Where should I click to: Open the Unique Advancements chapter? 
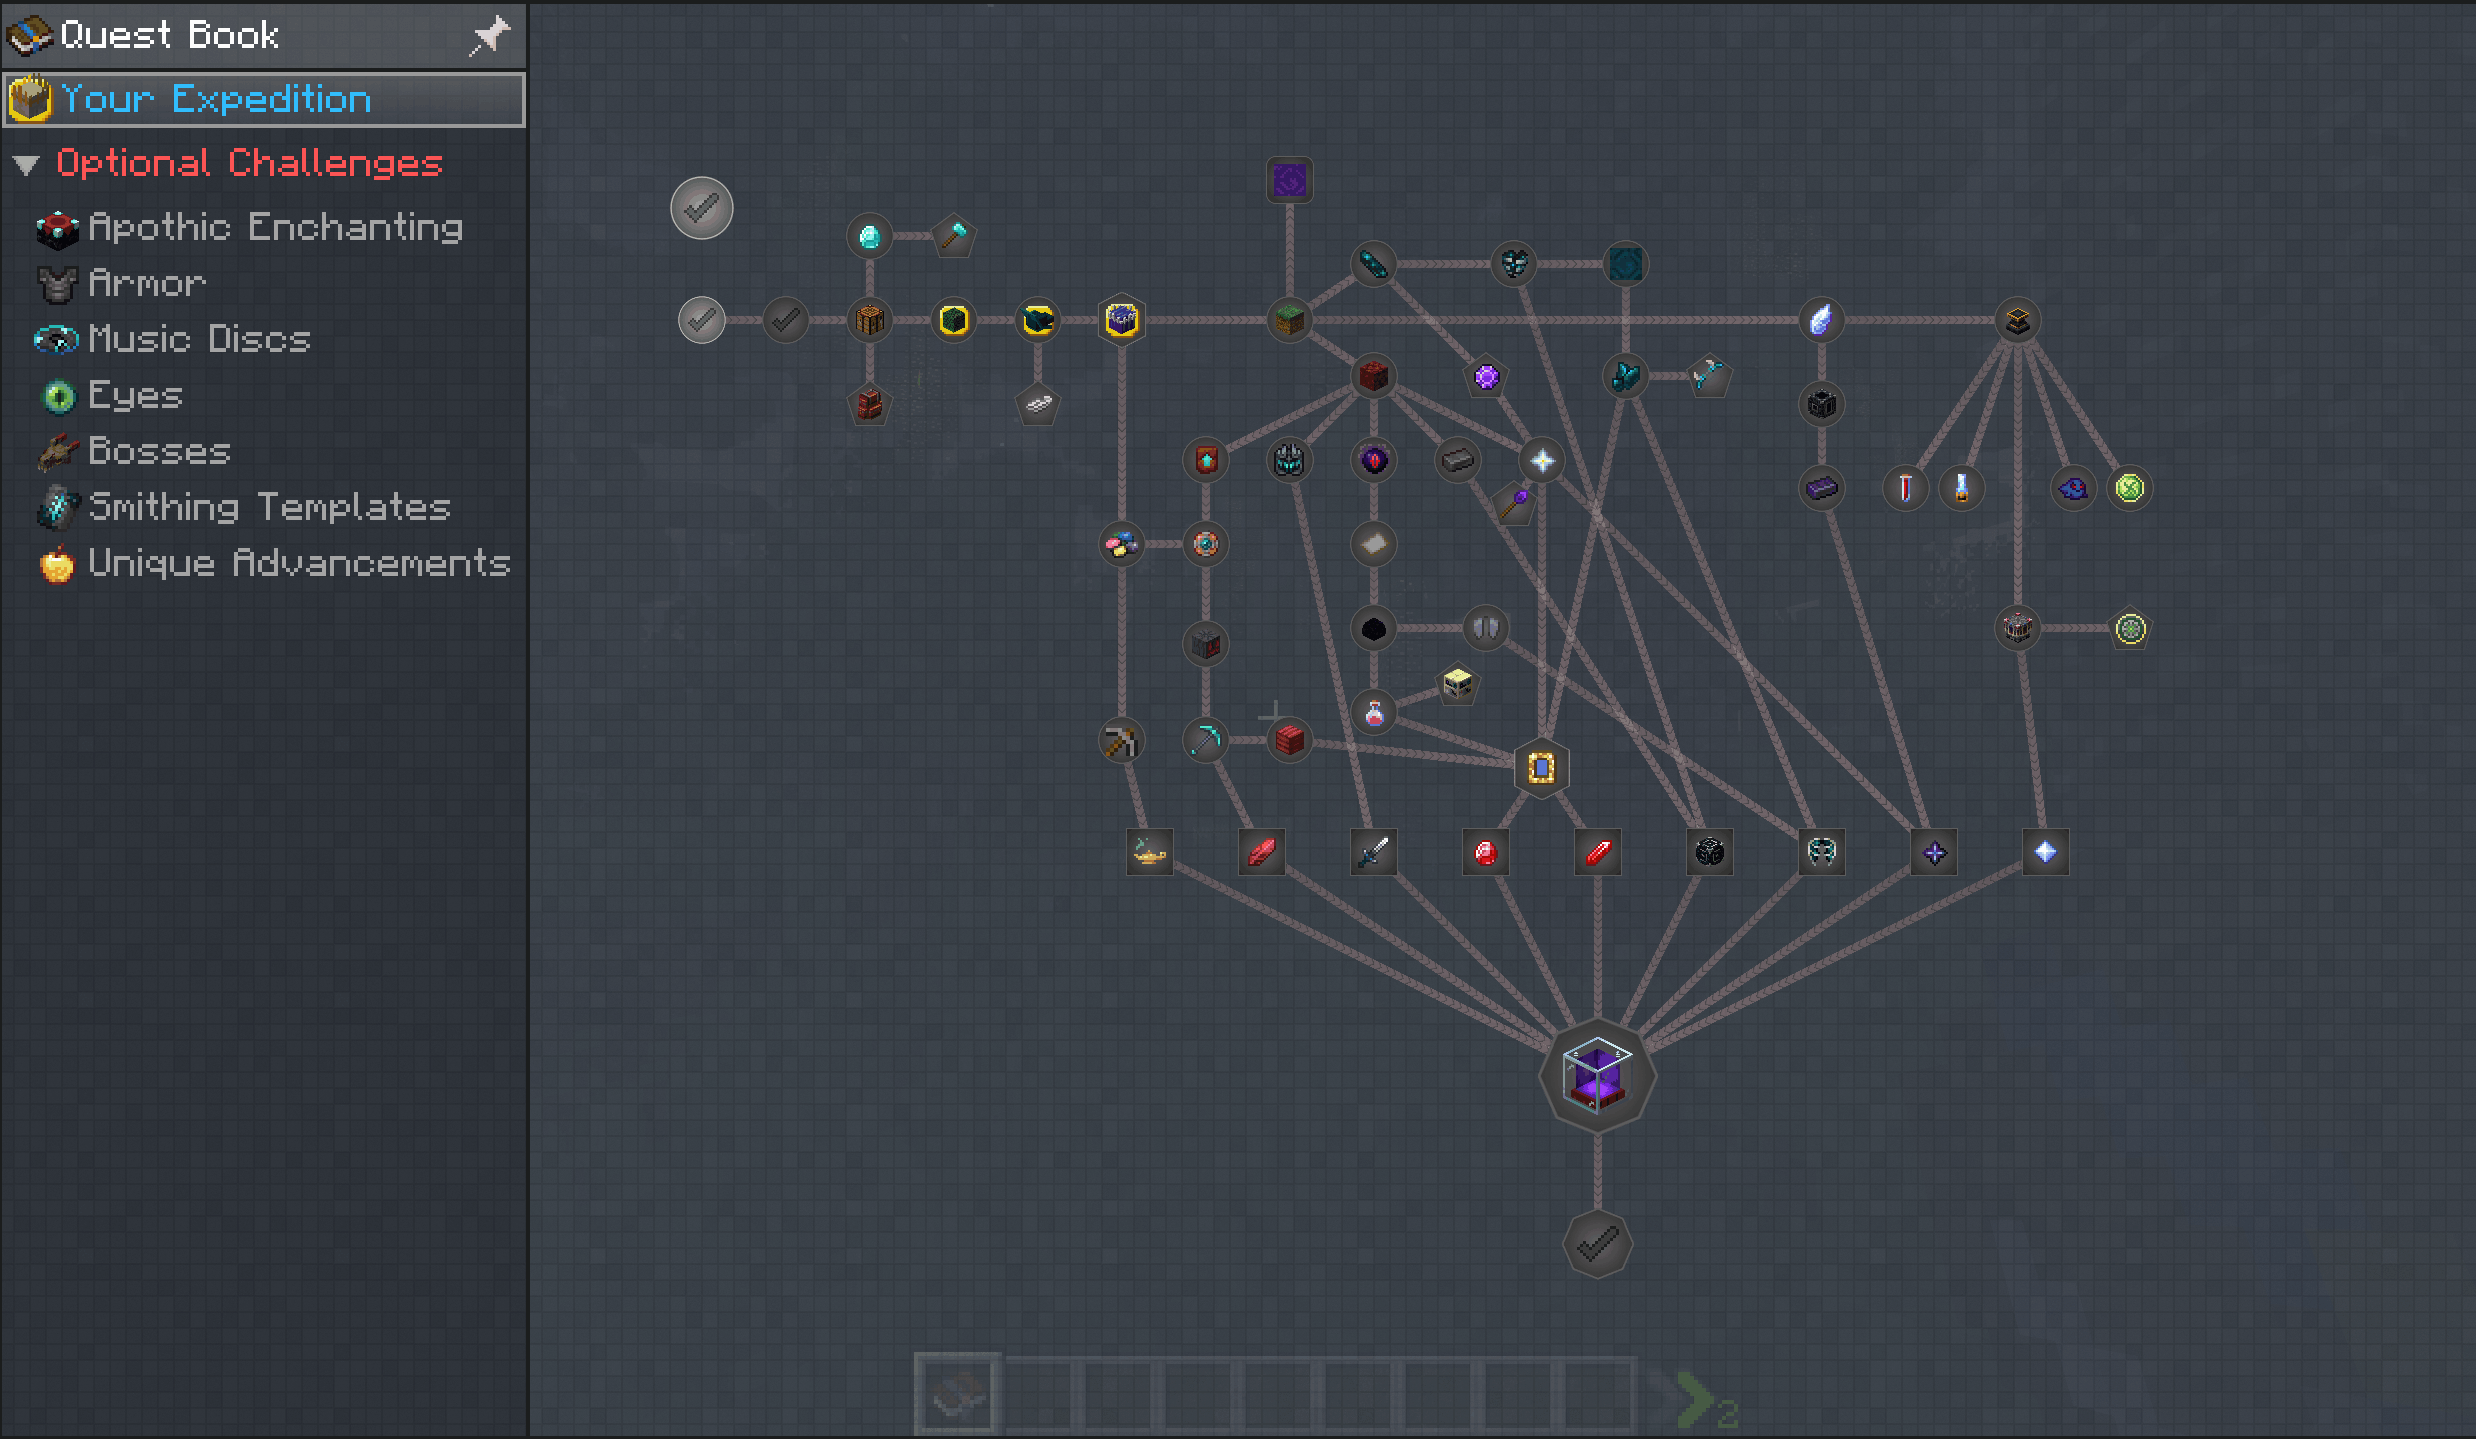coord(273,564)
